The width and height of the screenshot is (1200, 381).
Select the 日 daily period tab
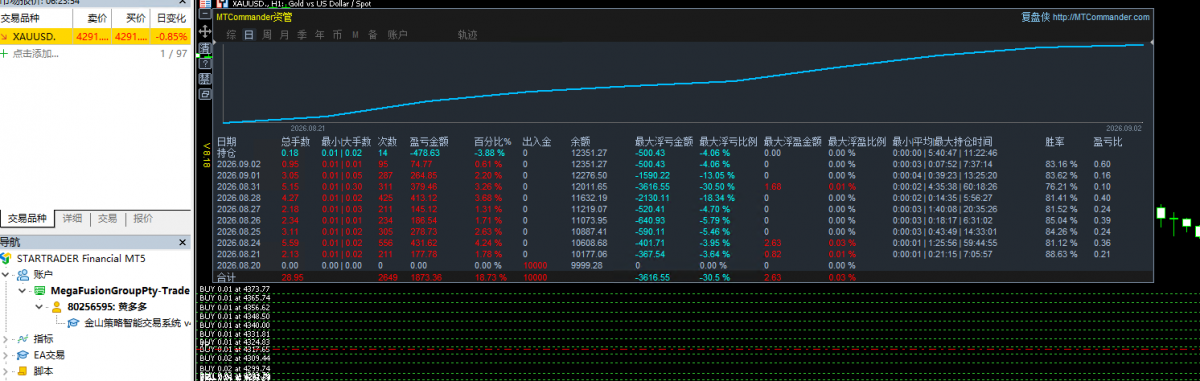coord(249,35)
